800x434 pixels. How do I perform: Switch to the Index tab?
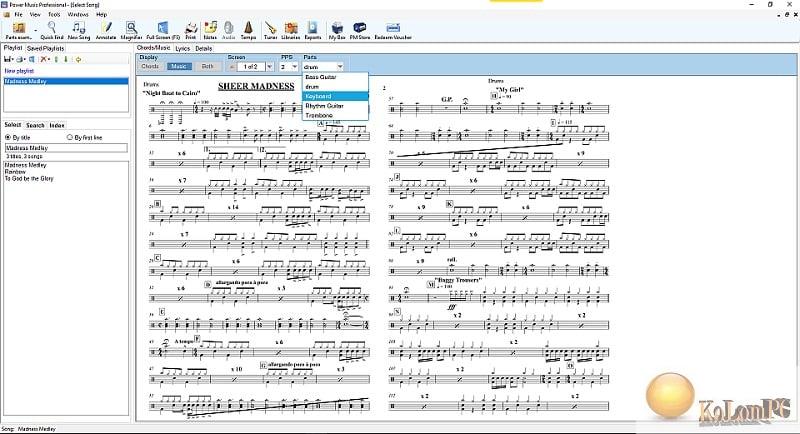tap(57, 125)
